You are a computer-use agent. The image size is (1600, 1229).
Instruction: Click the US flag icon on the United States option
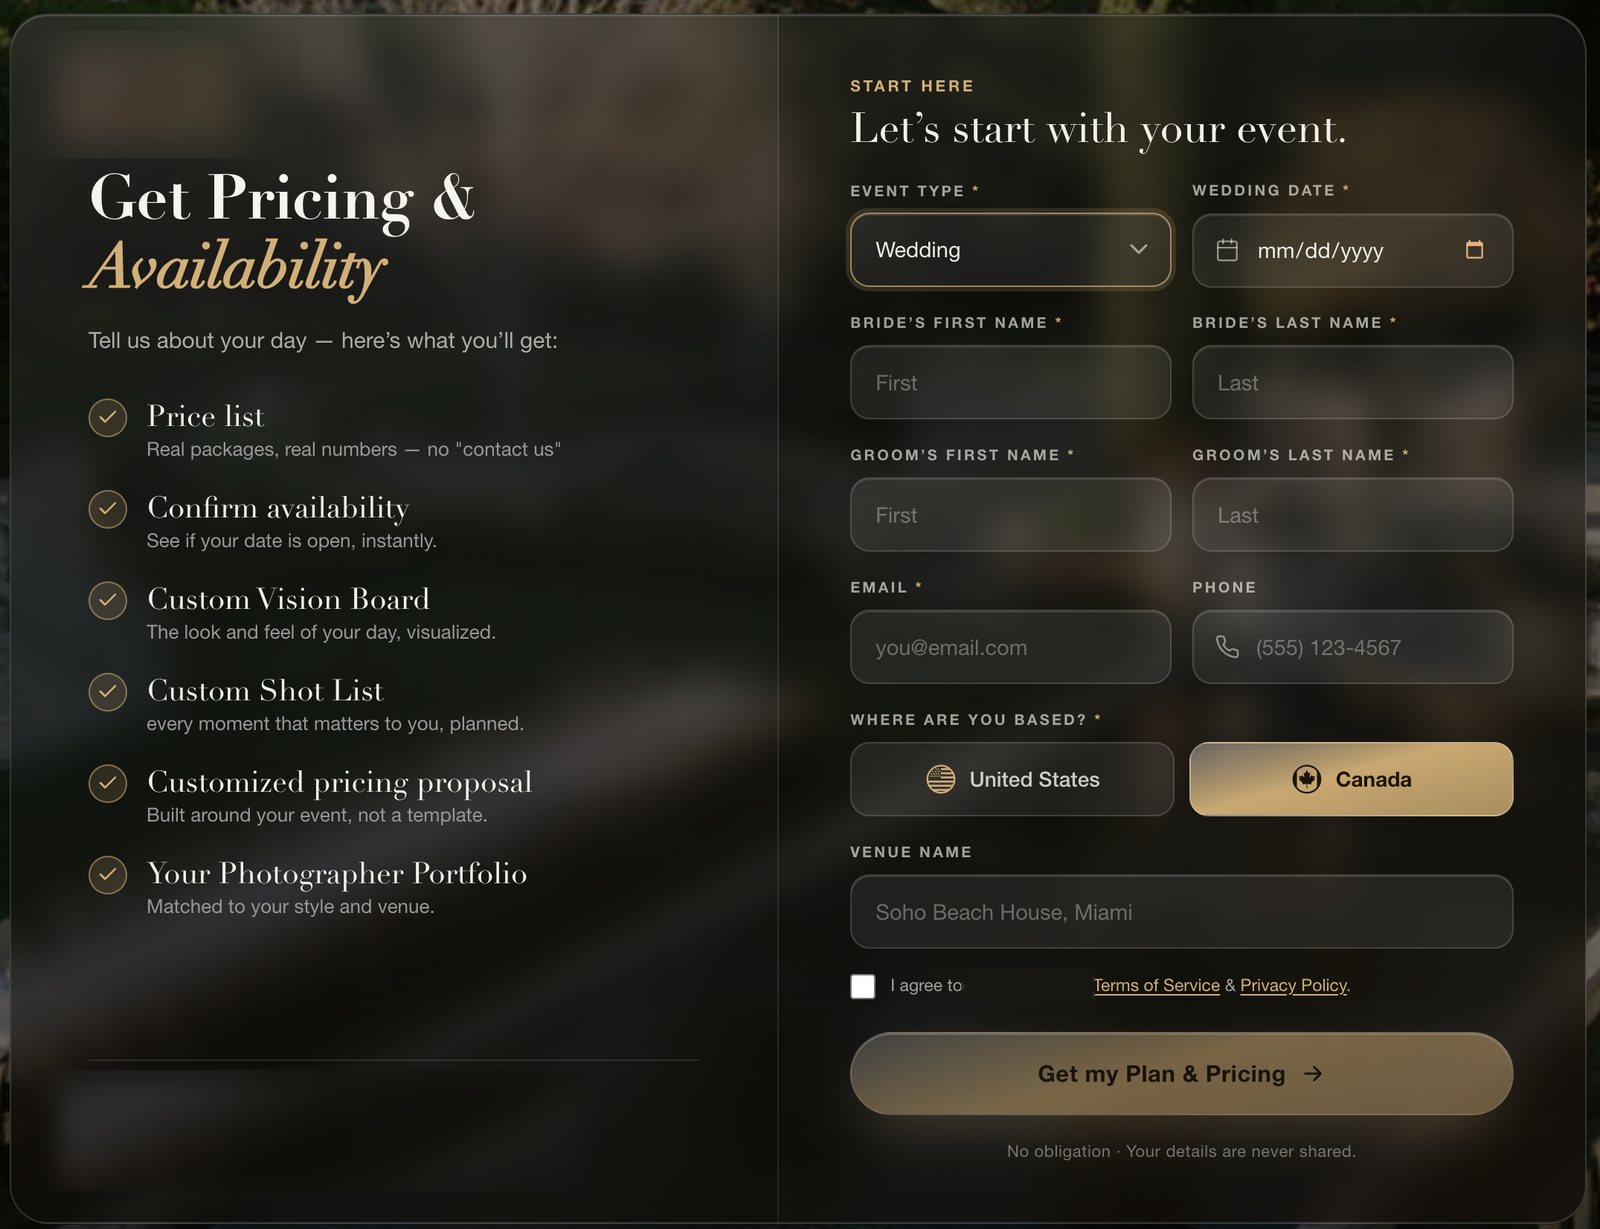941,779
